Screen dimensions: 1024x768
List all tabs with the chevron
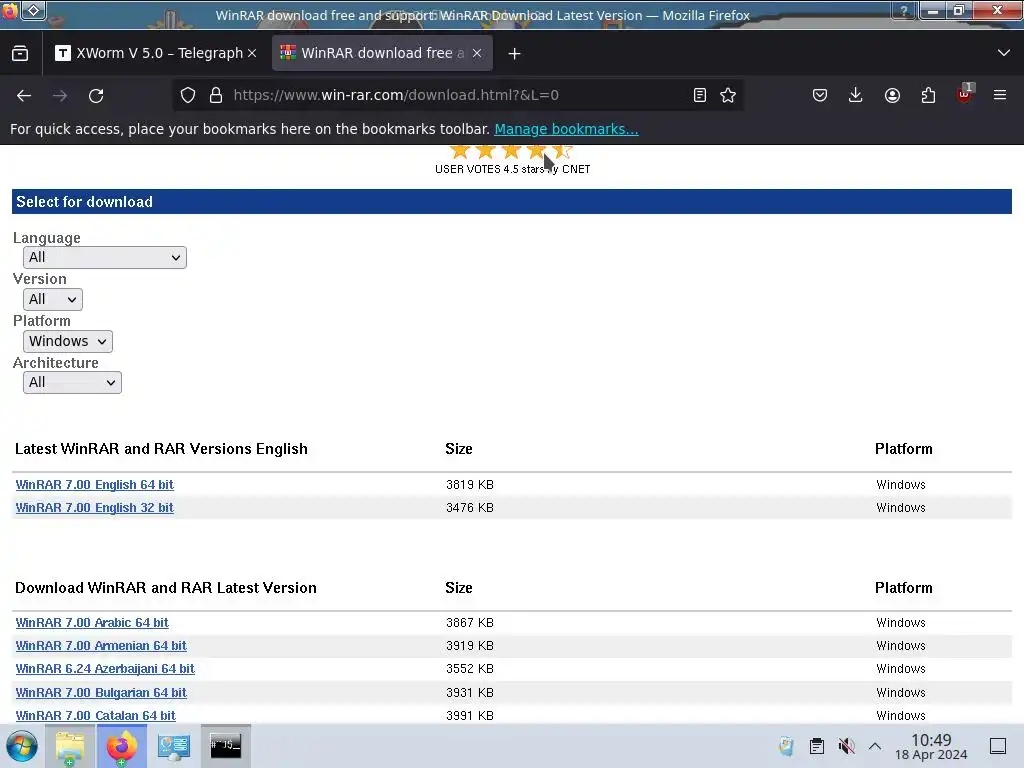click(x=1004, y=53)
